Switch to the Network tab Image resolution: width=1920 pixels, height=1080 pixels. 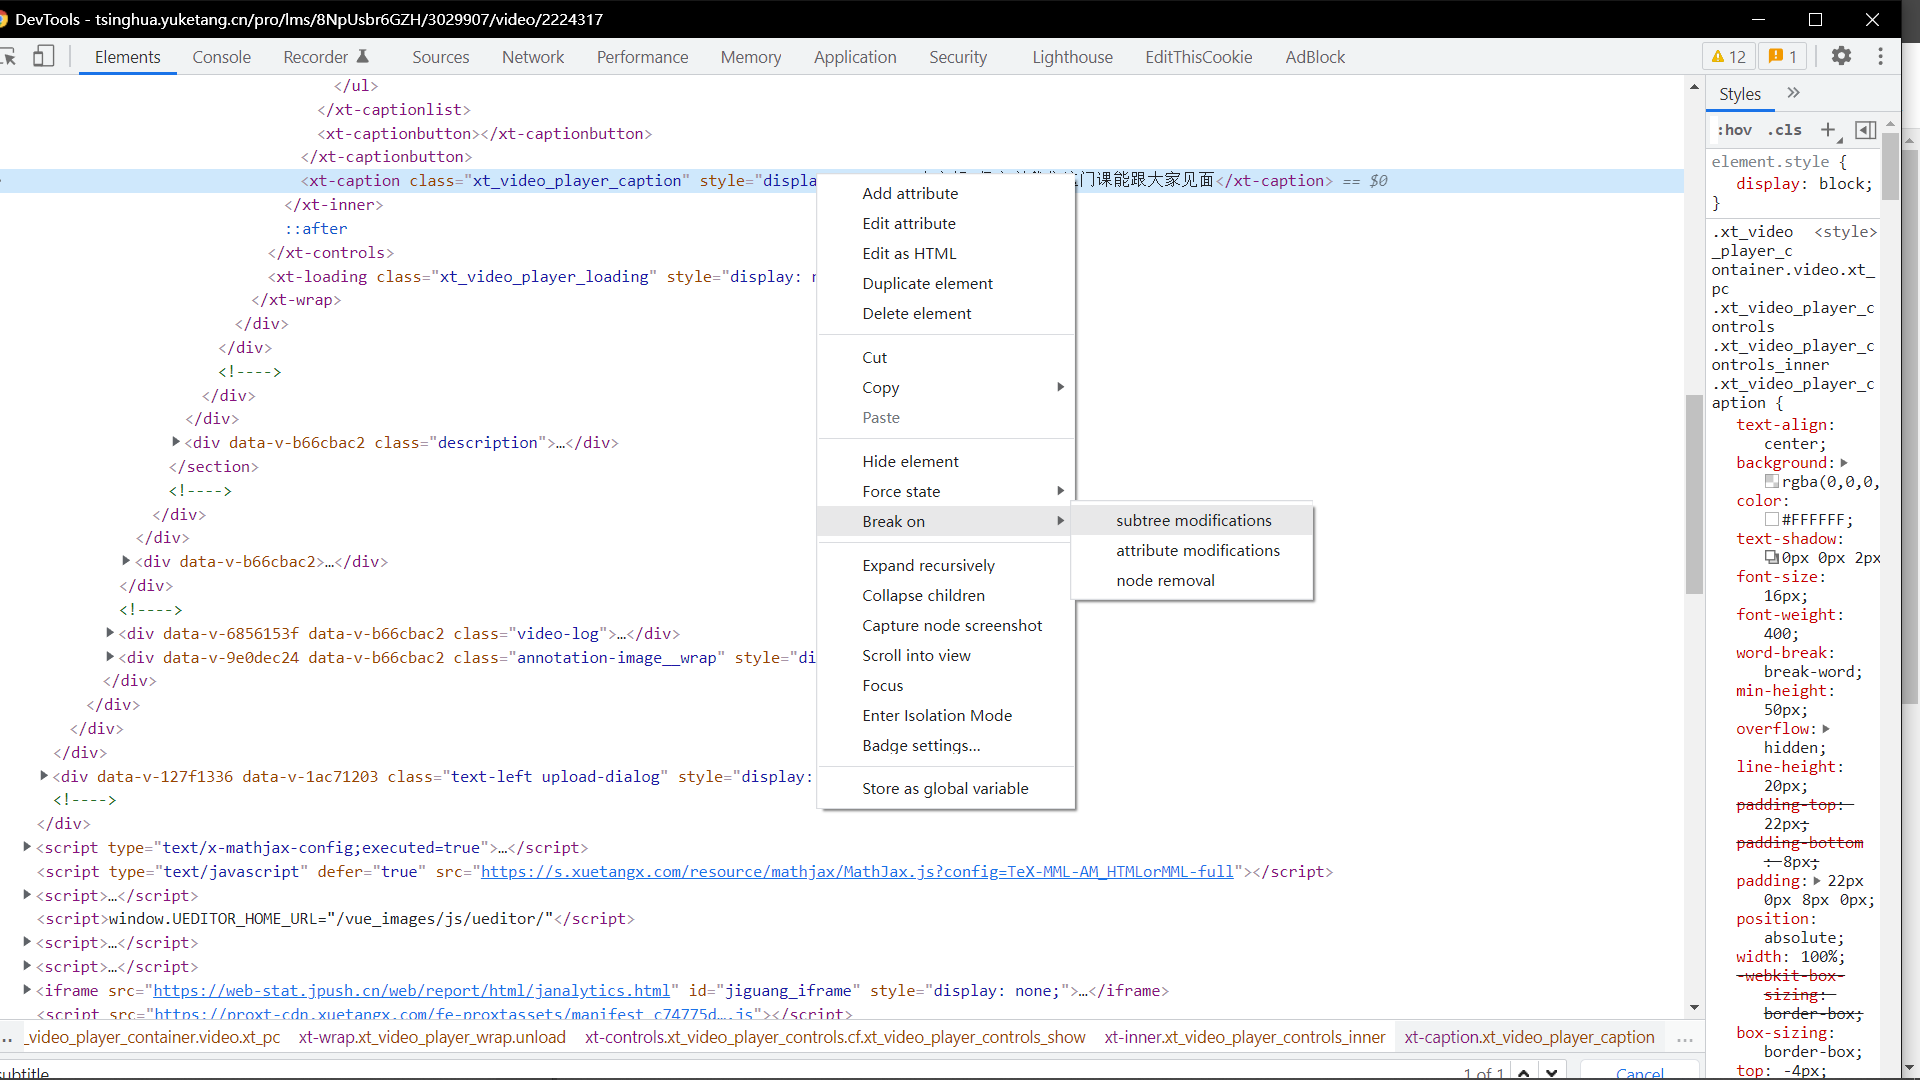click(x=533, y=57)
